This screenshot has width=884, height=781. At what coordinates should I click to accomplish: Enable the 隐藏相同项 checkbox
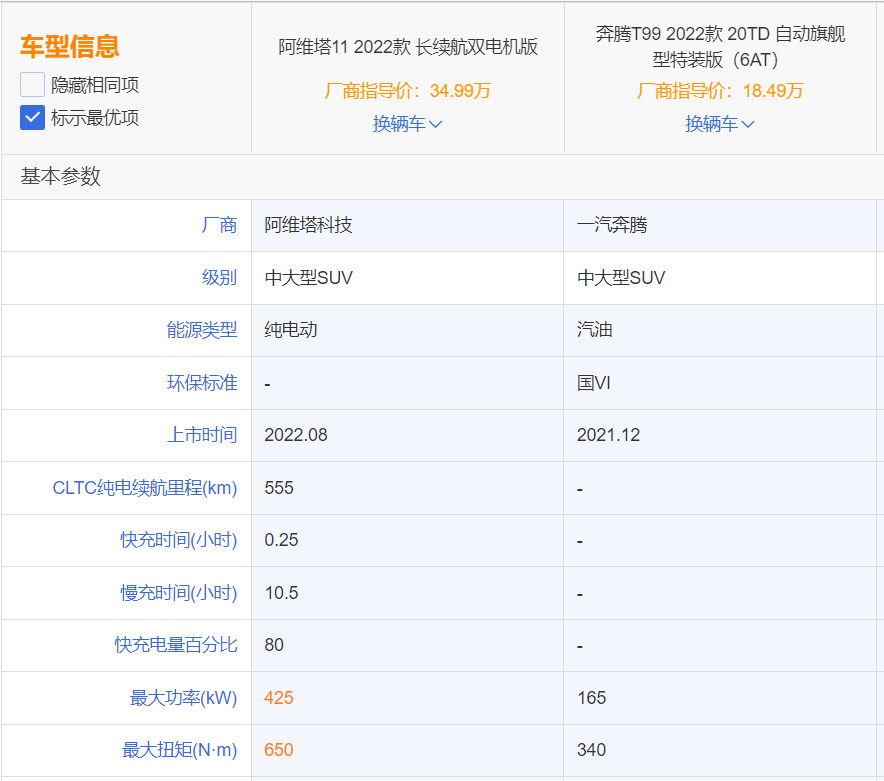point(31,84)
